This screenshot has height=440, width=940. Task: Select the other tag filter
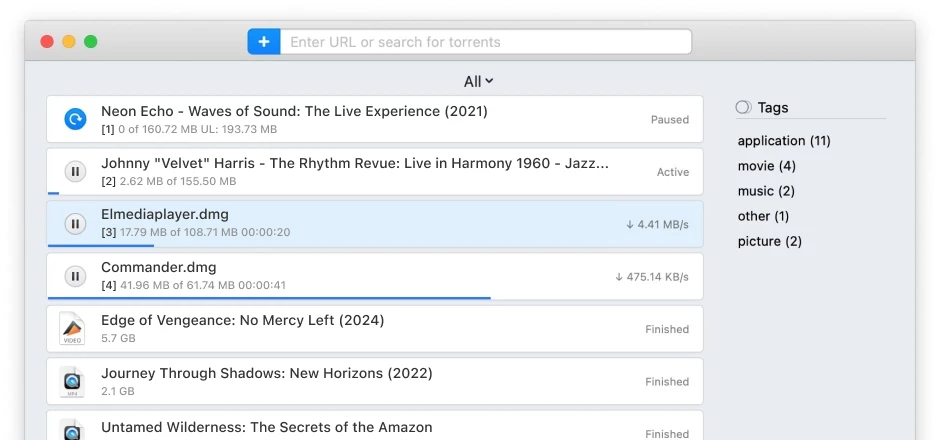[x=763, y=216]
